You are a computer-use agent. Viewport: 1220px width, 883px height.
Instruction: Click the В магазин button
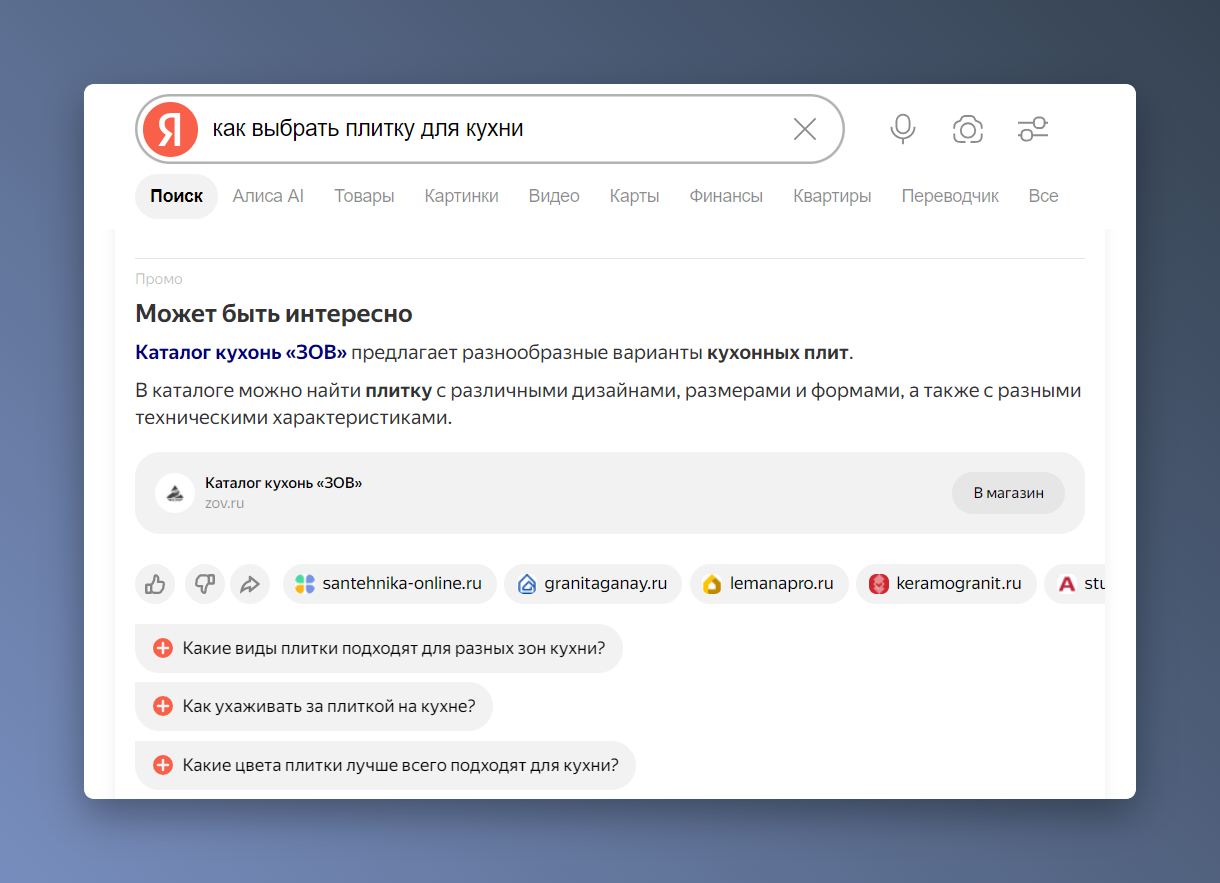click(1008, 493)
